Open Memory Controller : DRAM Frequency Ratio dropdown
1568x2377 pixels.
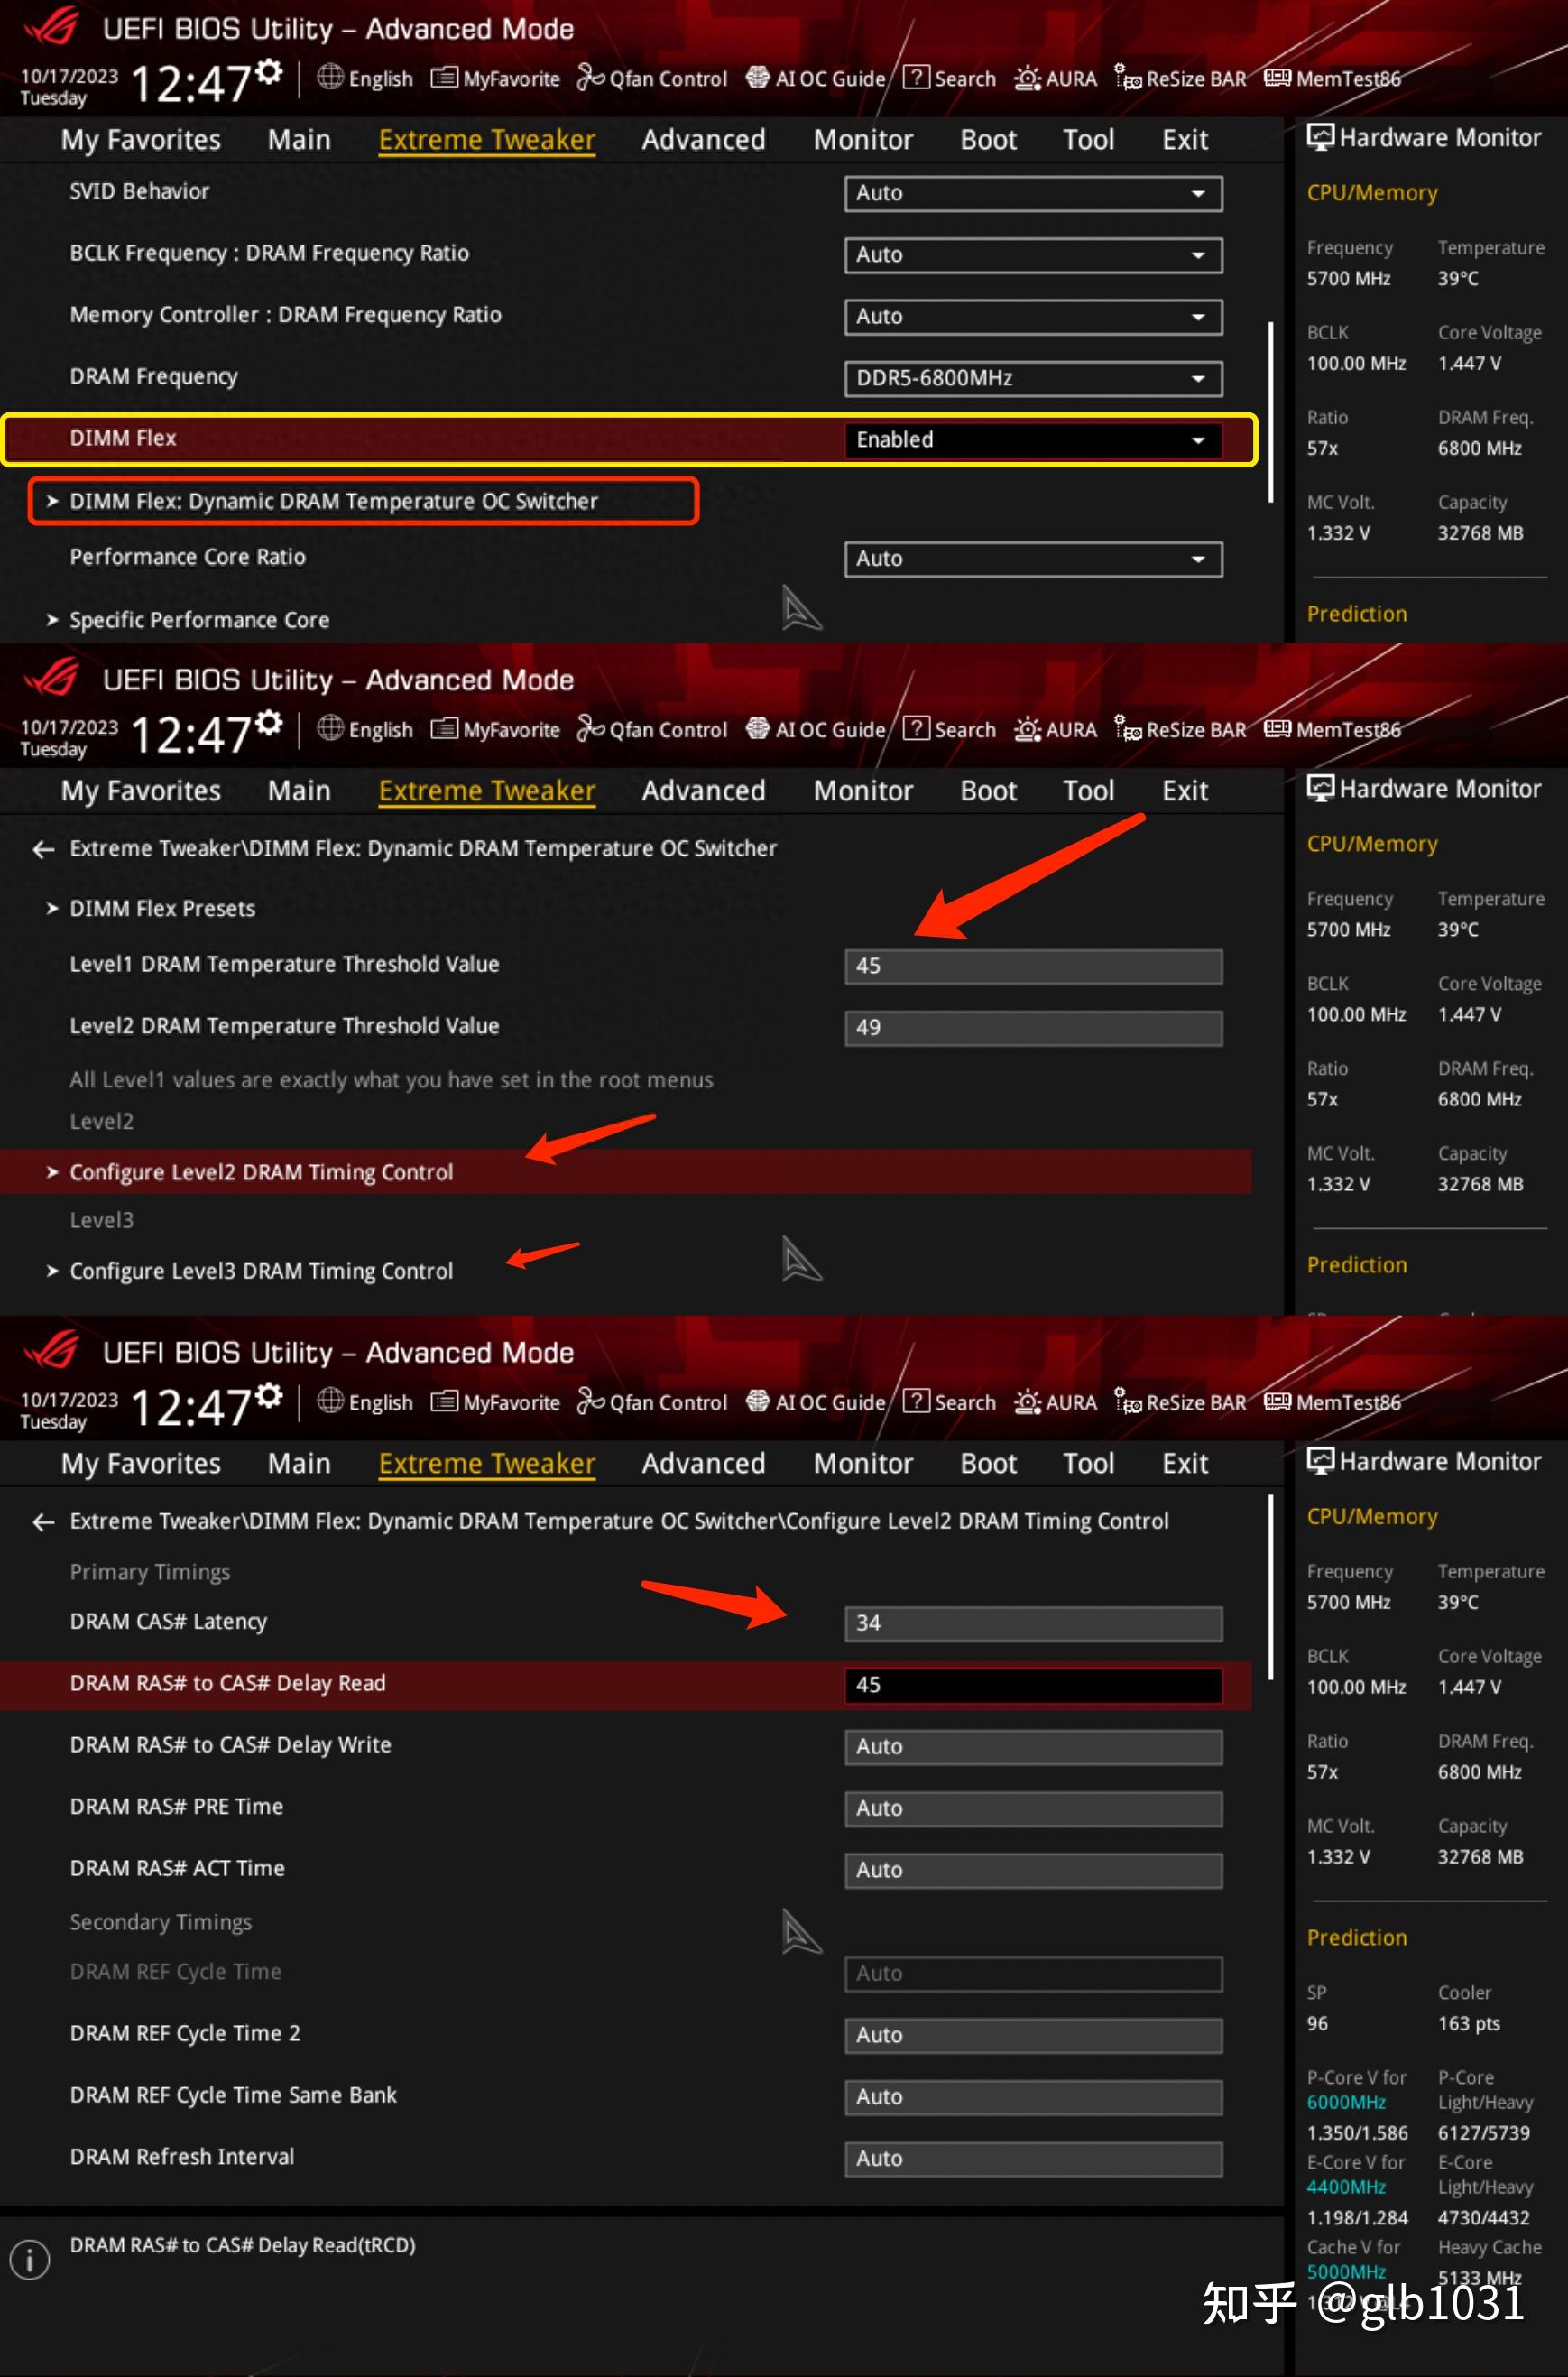1033,317
